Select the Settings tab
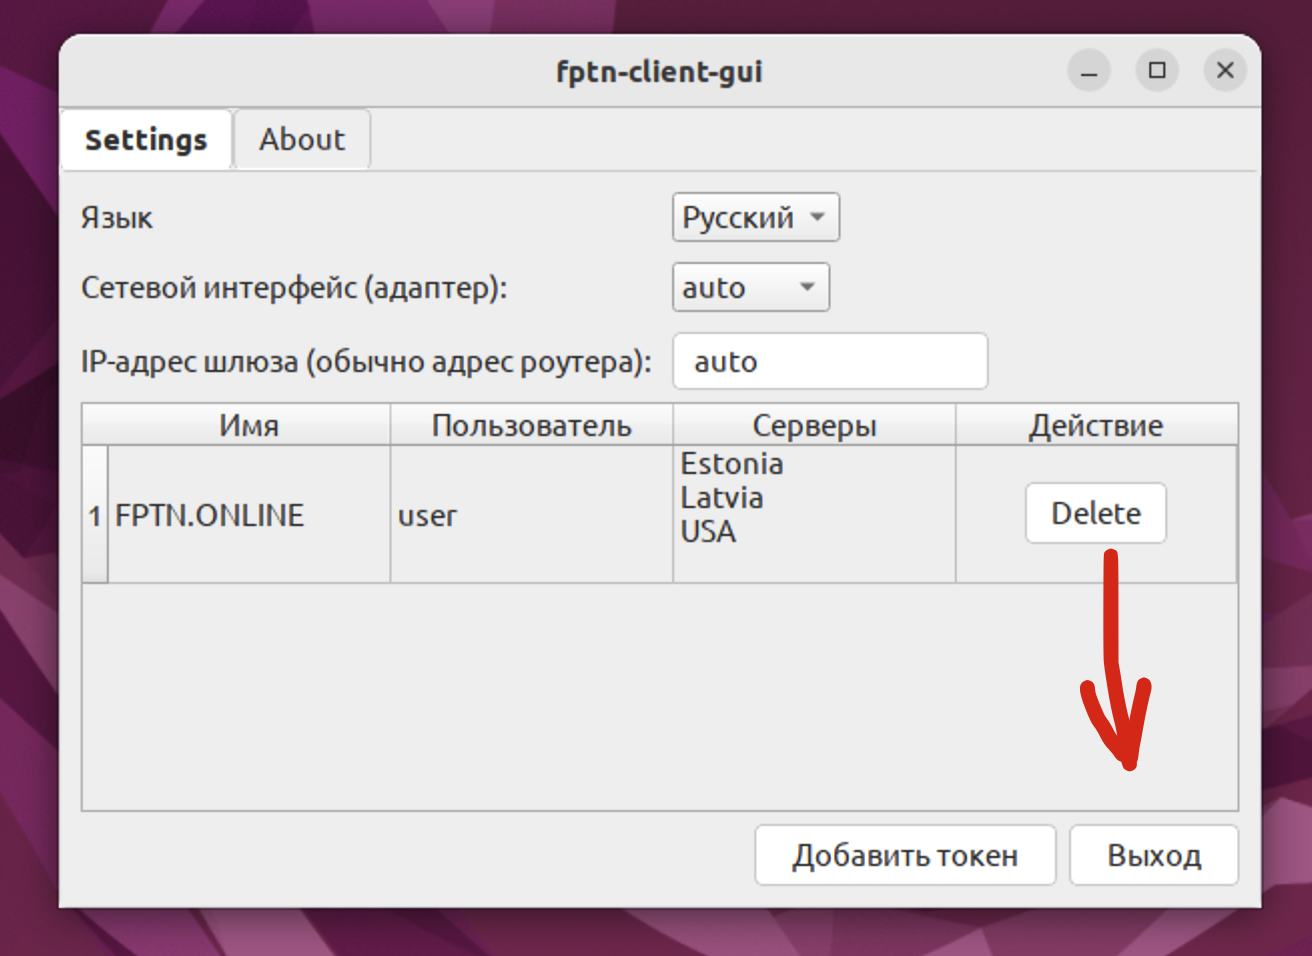1312x956 pixels. click(x=146, y=139)
